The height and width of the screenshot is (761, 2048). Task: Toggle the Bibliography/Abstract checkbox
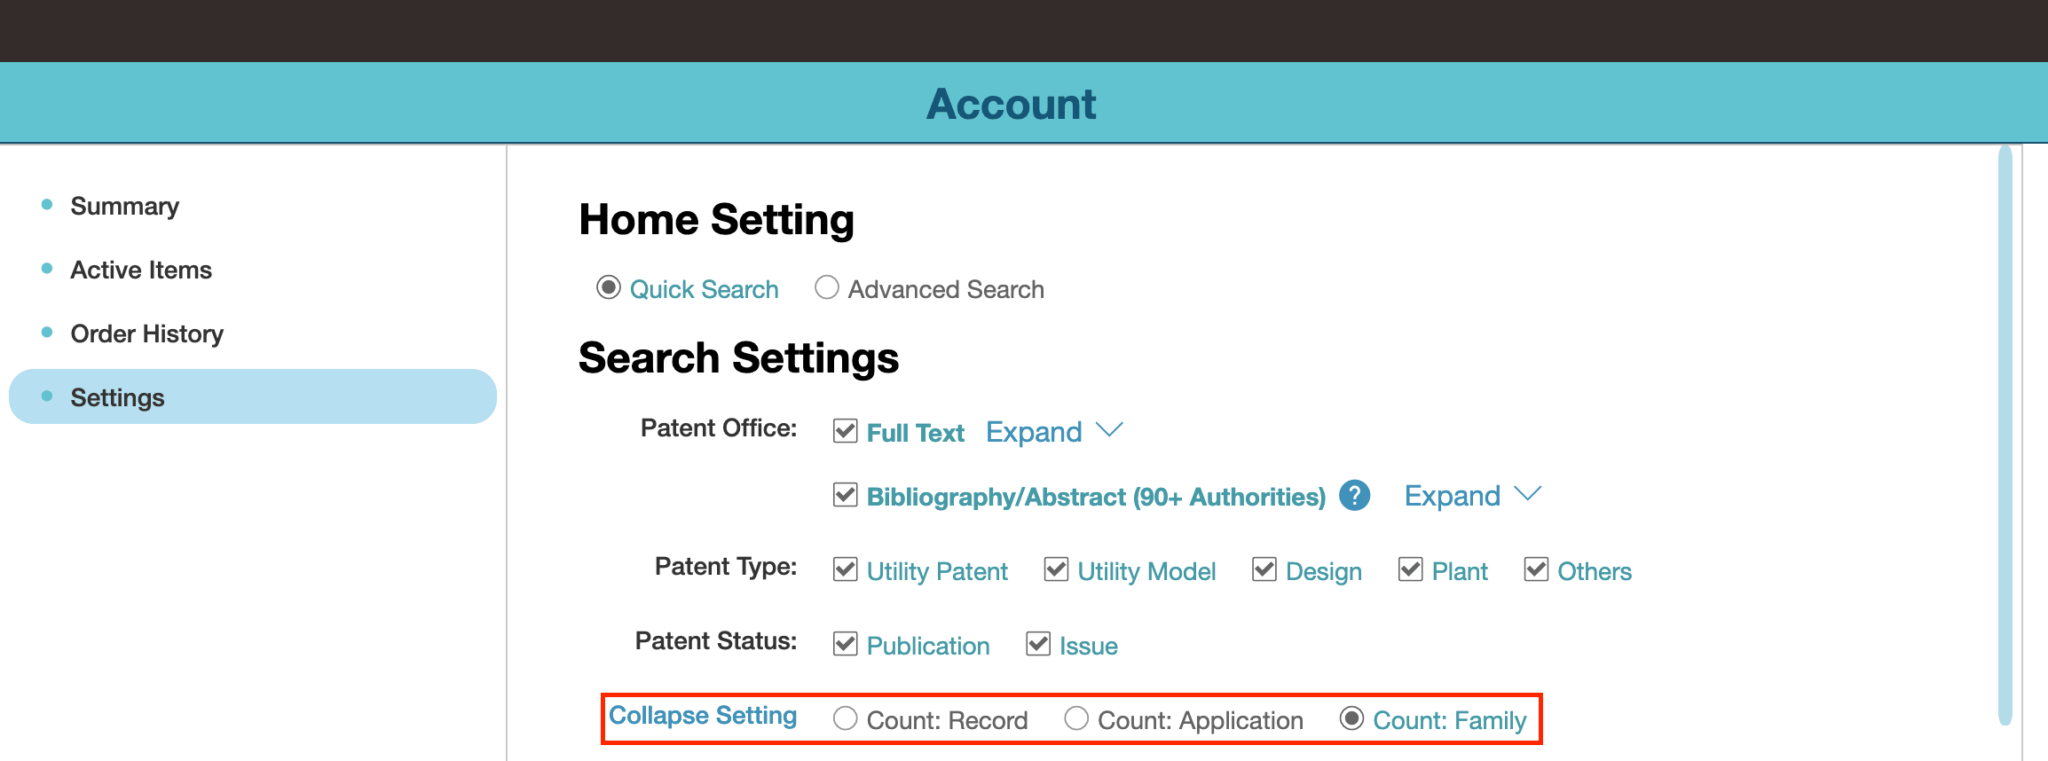point(845,495)
